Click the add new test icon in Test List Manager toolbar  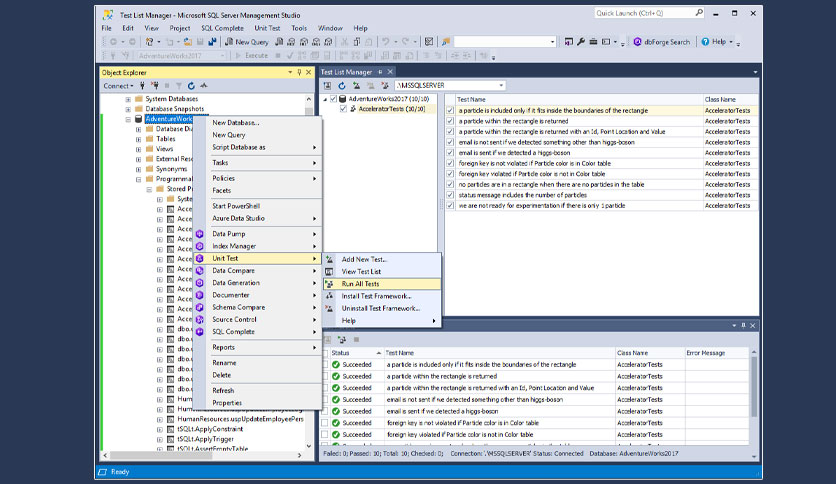click(x=356, y=85)
